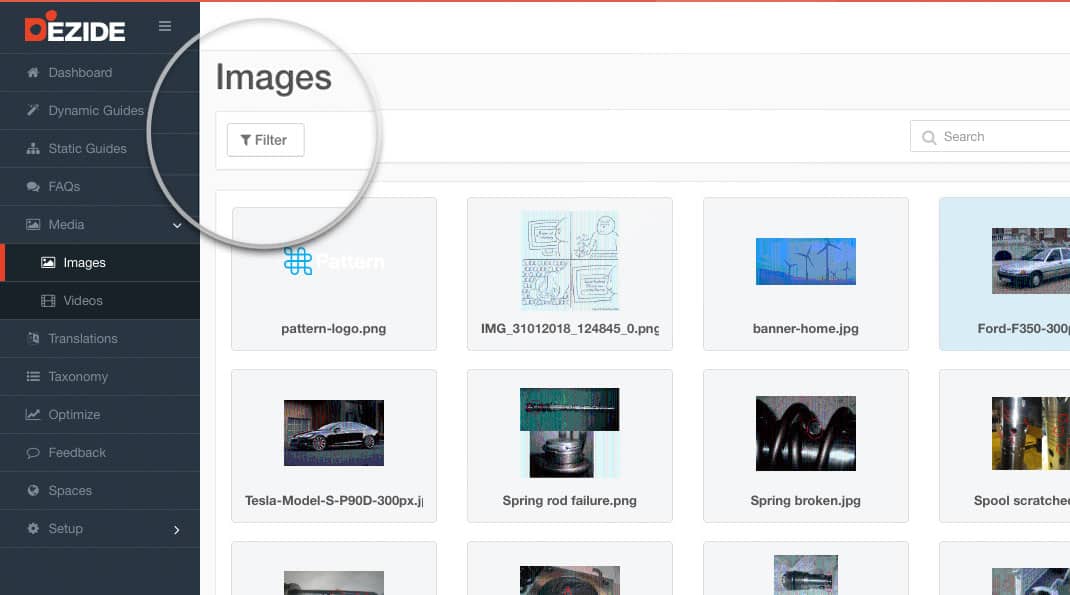This screenshot has width=1070, height=595.
Task: Select the Spring broken.jpg thumbnail
Action: [806, 433]
